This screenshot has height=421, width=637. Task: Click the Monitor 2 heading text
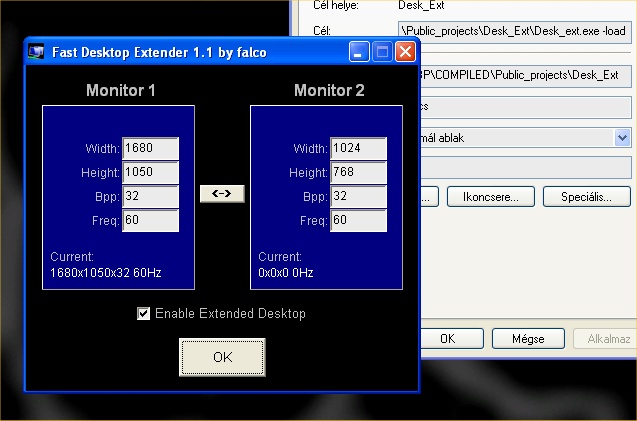click(x=329, y=90)
